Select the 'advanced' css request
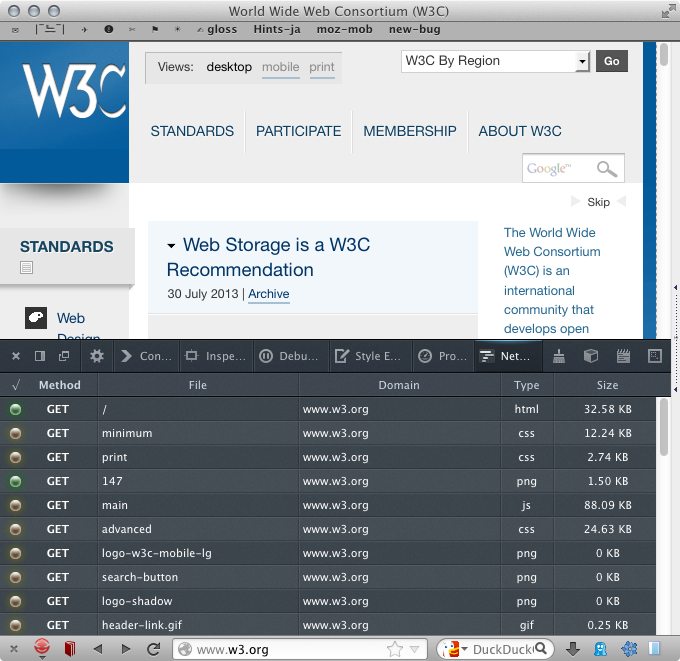 (328, 529)
